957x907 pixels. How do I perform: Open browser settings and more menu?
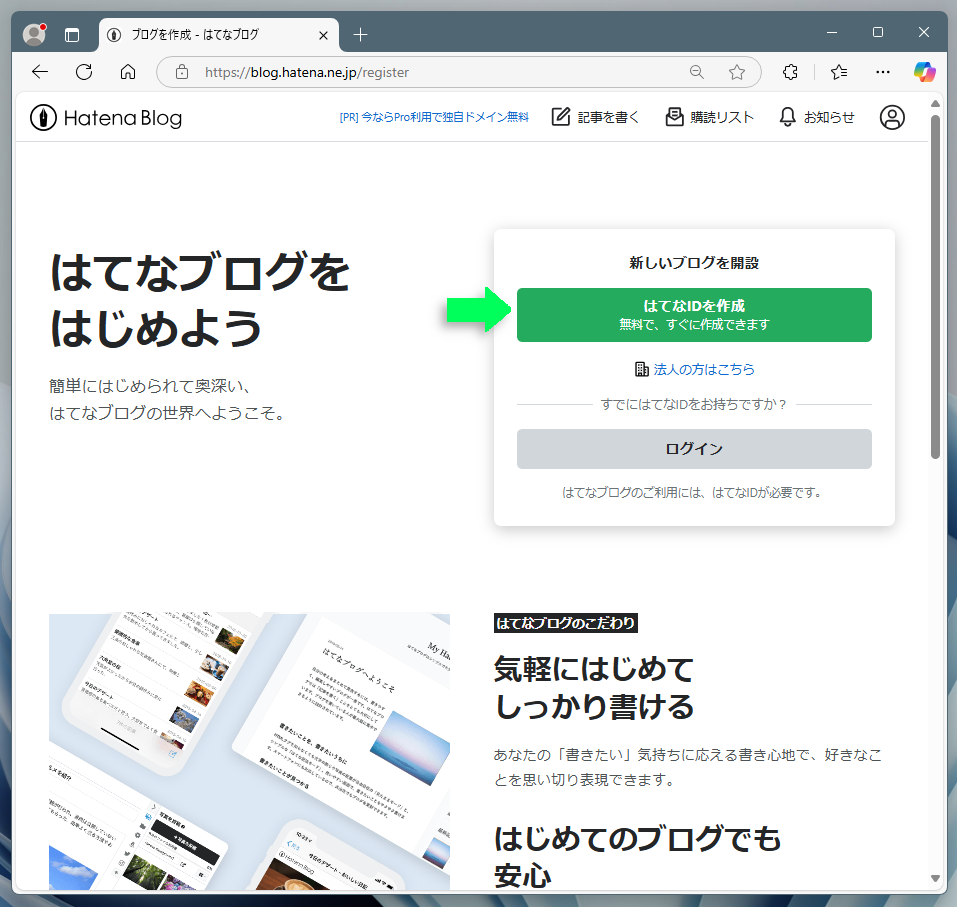(x=883, y=72)
